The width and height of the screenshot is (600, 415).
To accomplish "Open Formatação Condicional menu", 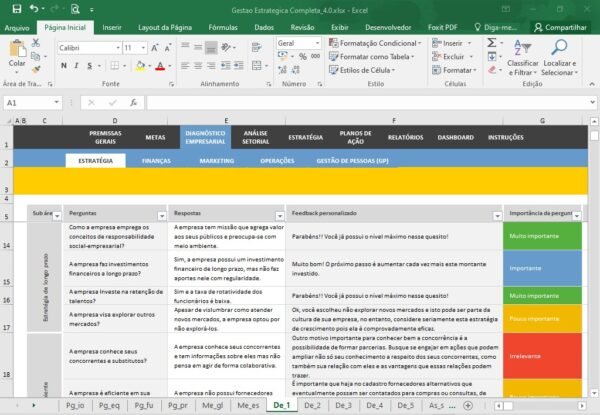I will (x=375, y=43).
